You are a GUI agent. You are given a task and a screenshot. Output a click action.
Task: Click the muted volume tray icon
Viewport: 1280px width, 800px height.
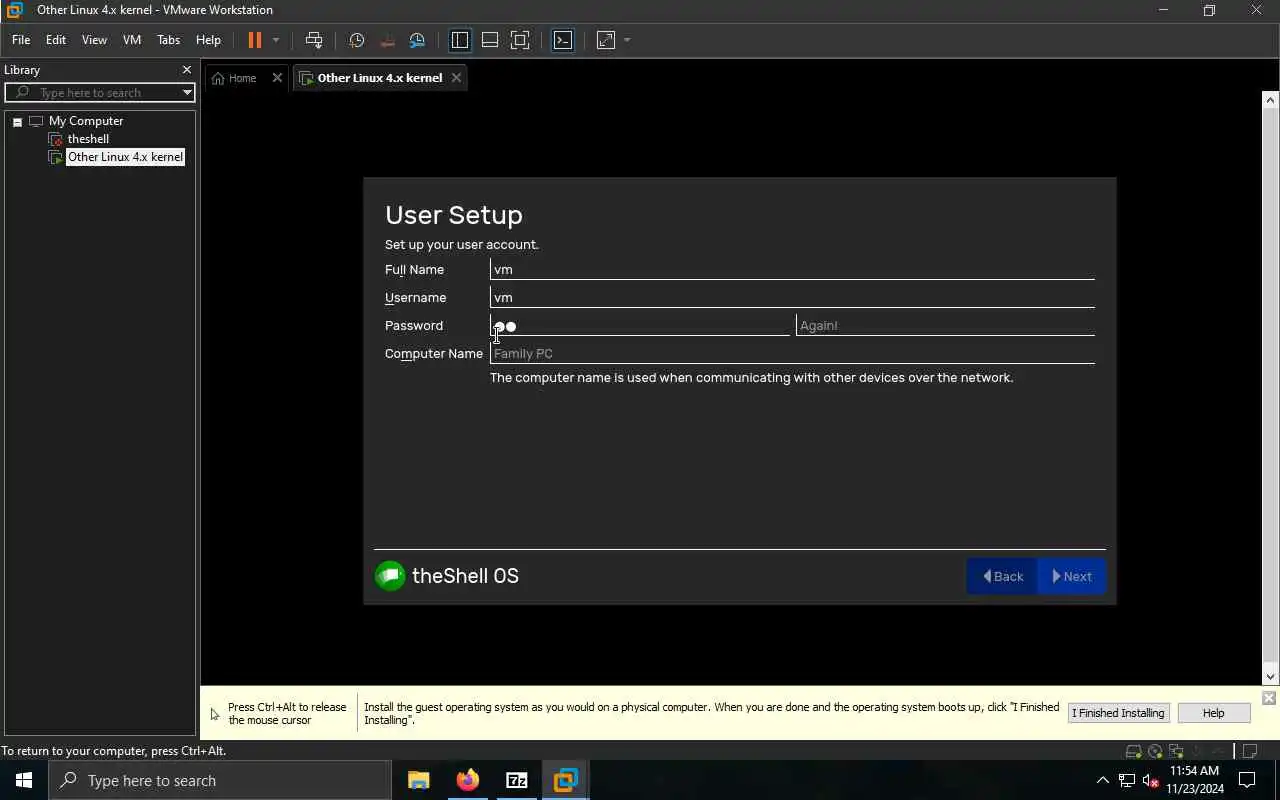(x=1151, y=781)
